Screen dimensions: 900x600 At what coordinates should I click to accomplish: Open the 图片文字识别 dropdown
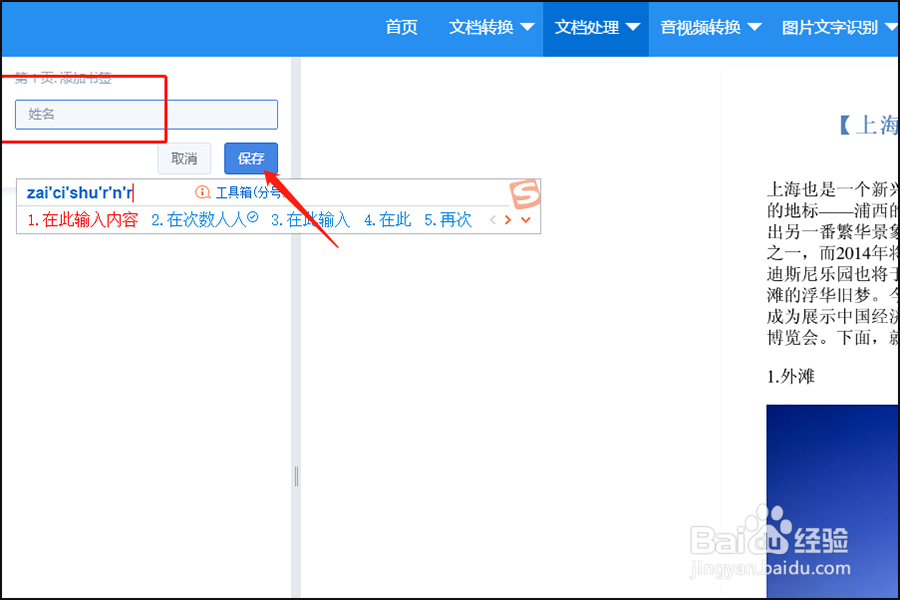(x=836, y=28)
